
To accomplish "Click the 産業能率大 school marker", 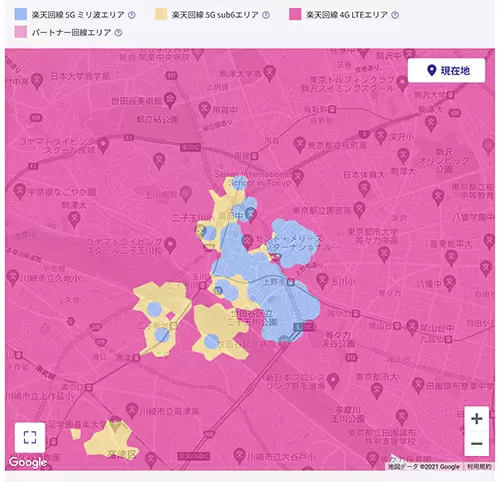I will tap(451, 257).
